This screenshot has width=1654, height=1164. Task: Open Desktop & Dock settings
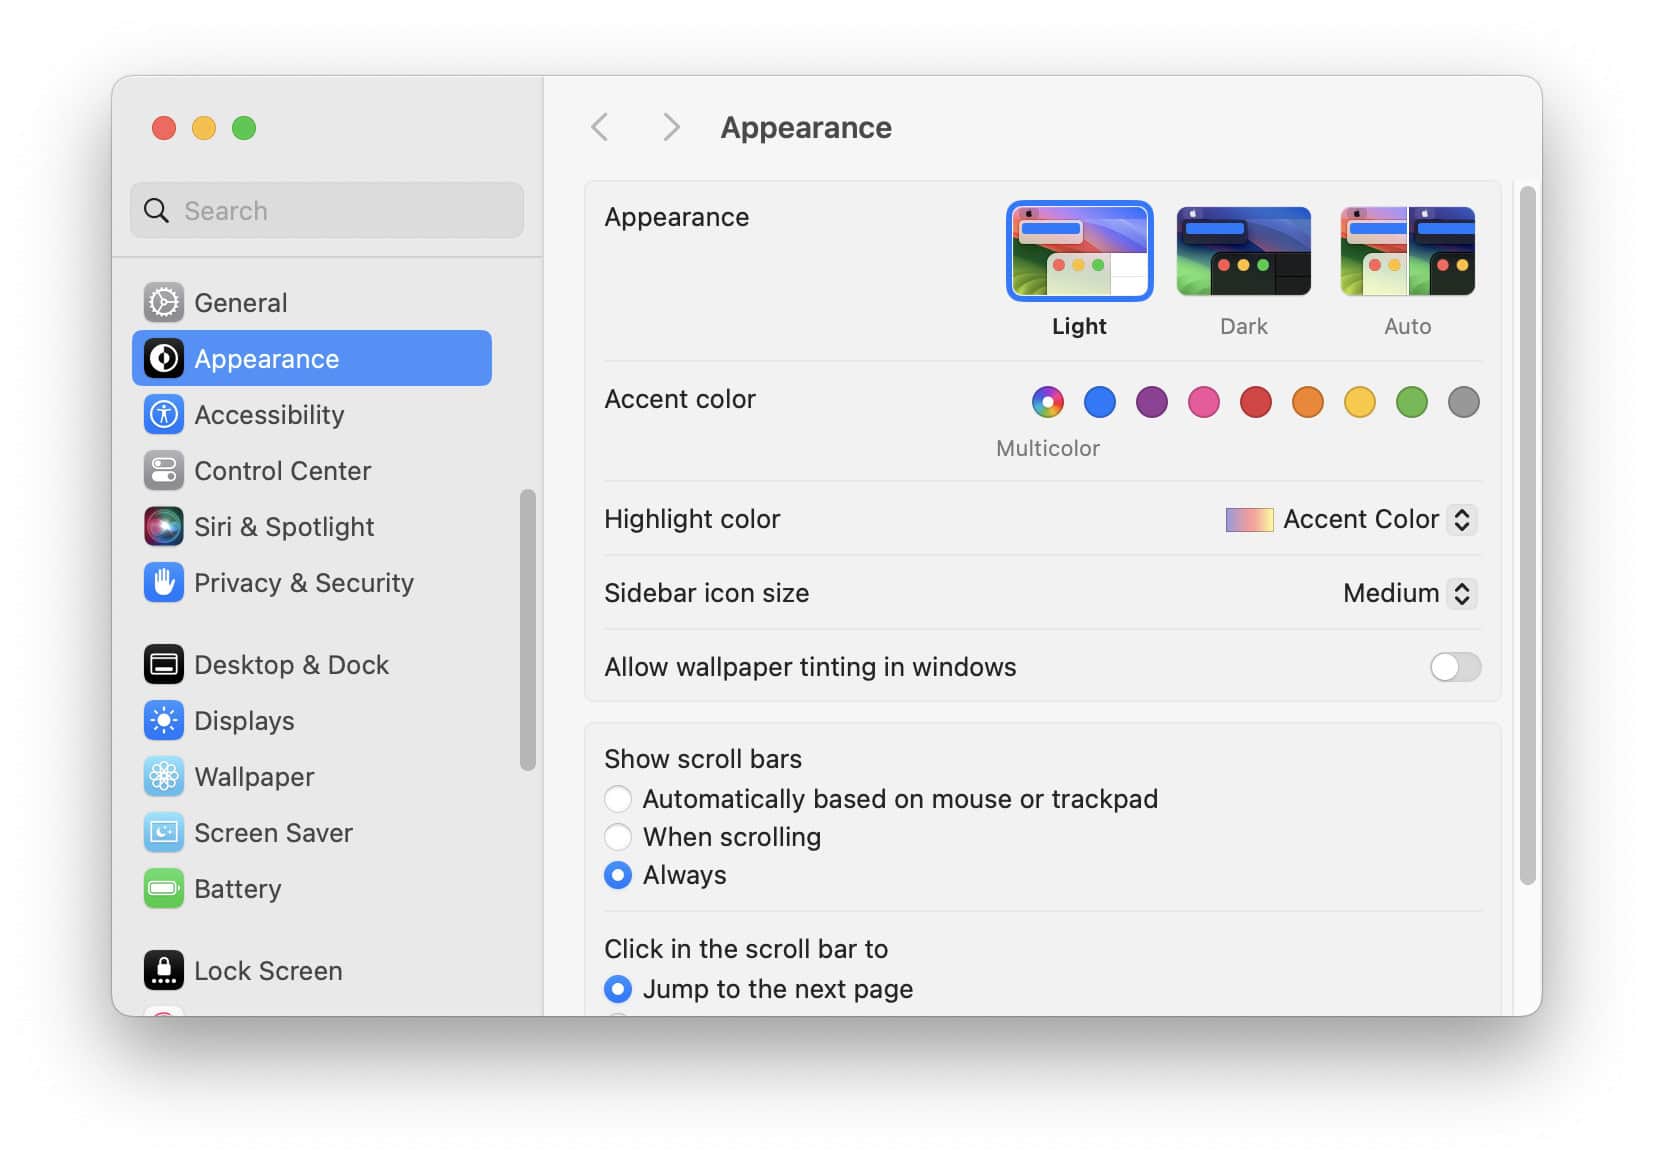(x=164, y=664)
